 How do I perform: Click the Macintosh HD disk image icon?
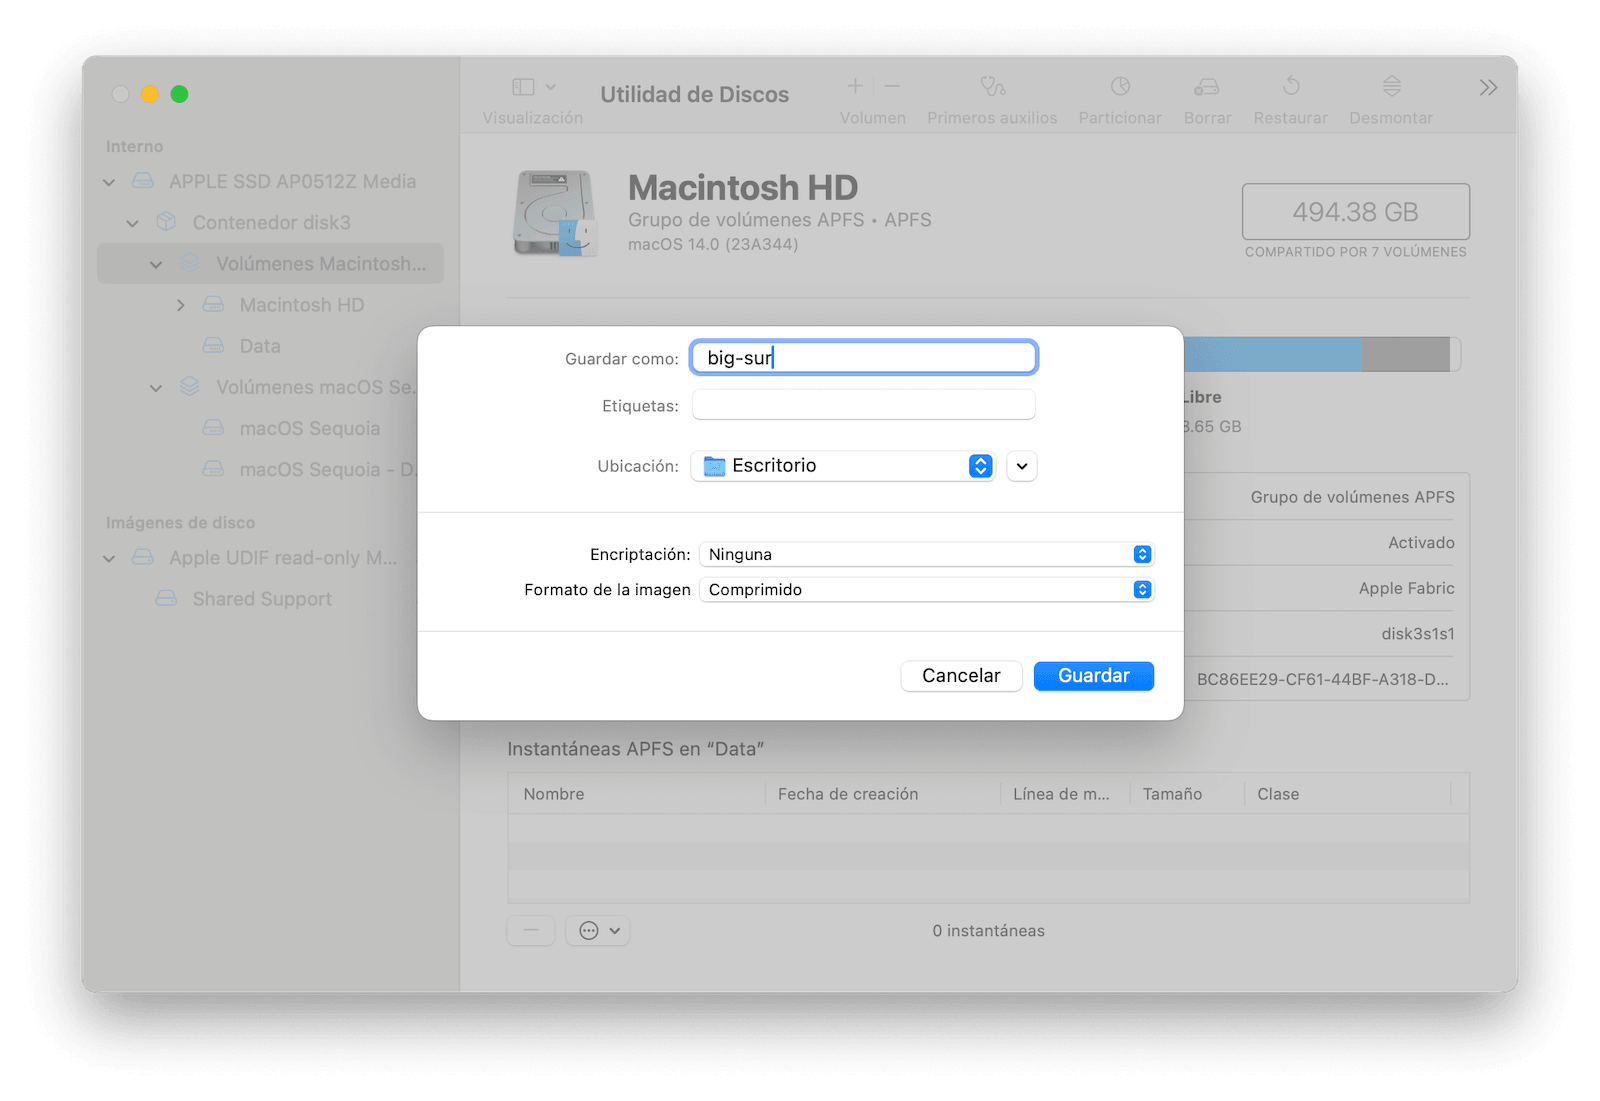coord(555,213)
